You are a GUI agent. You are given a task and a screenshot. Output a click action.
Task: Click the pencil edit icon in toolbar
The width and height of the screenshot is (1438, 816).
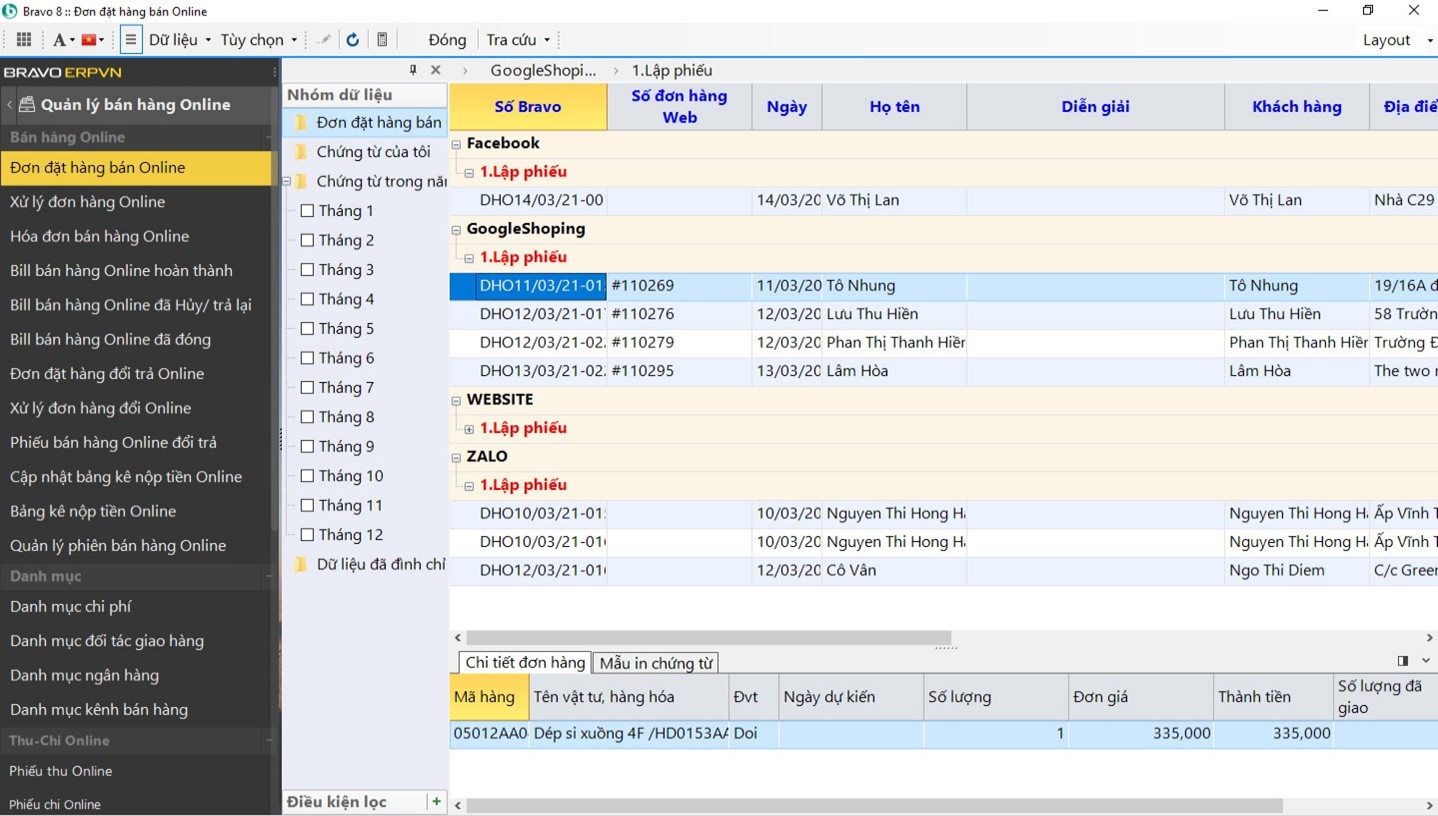pos(324,40)
